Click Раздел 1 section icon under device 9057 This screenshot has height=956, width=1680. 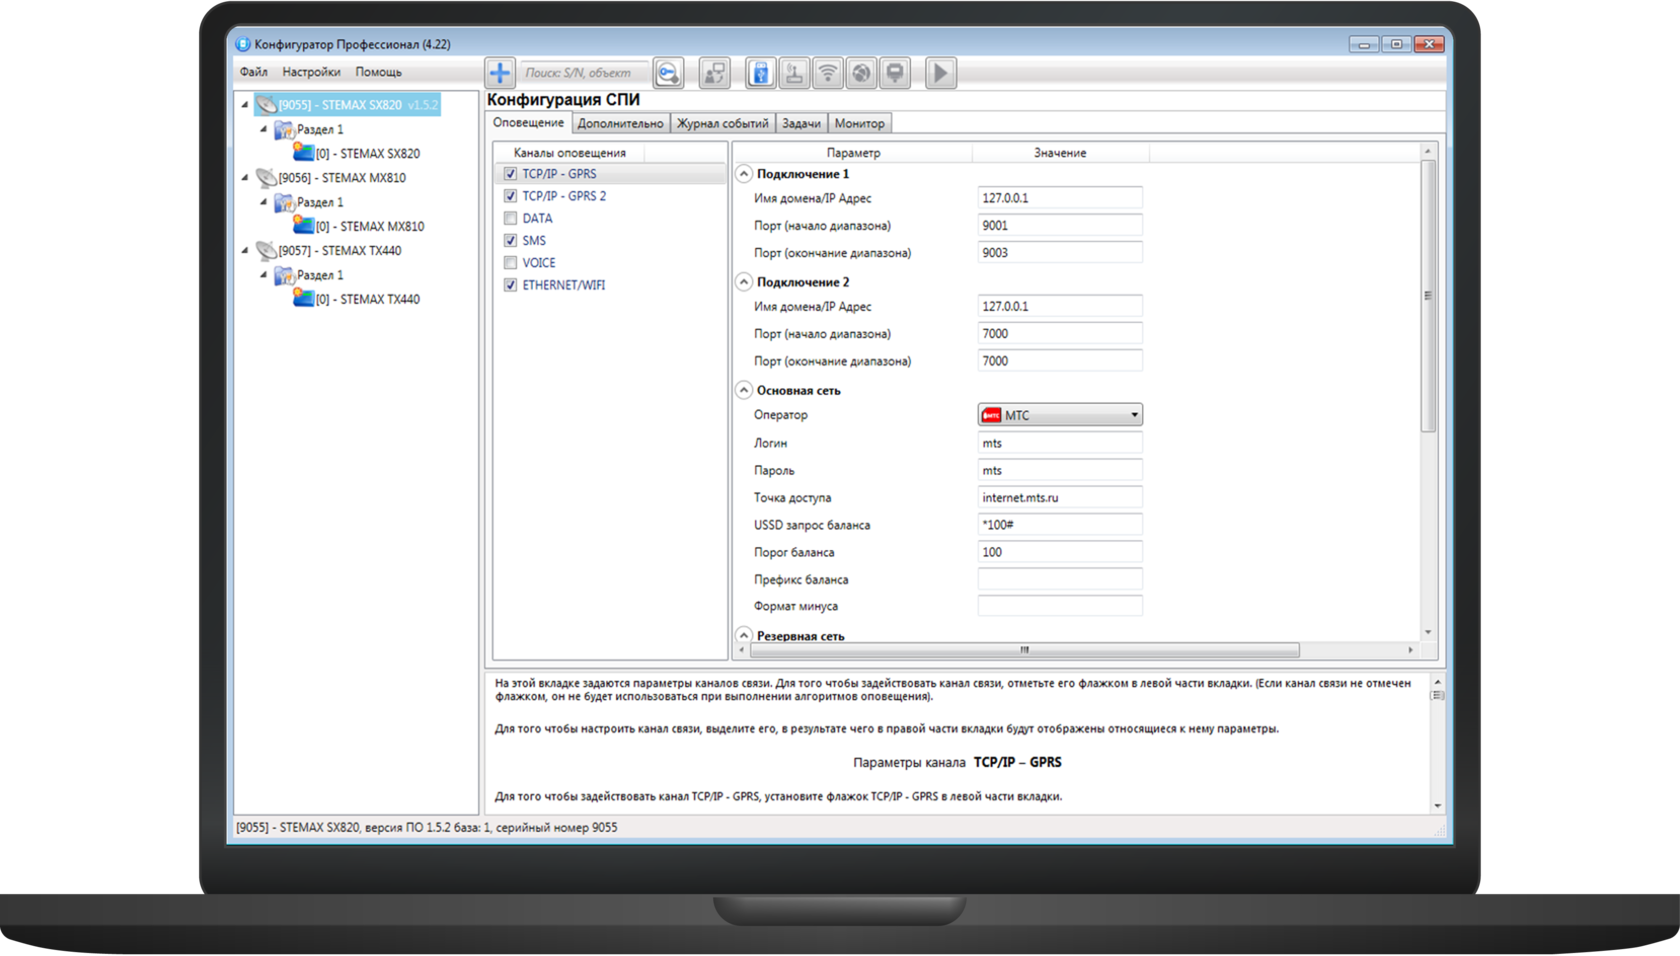[284, 276]
